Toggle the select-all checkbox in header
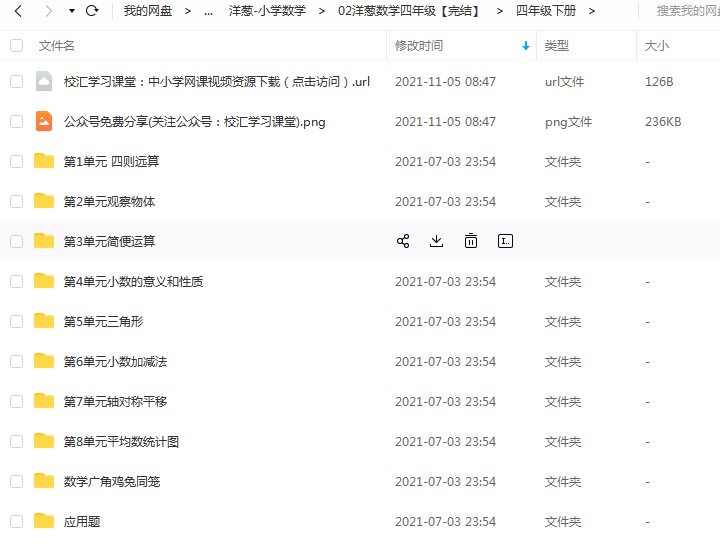Screen dimensions: 720x553 coord(17,45)
